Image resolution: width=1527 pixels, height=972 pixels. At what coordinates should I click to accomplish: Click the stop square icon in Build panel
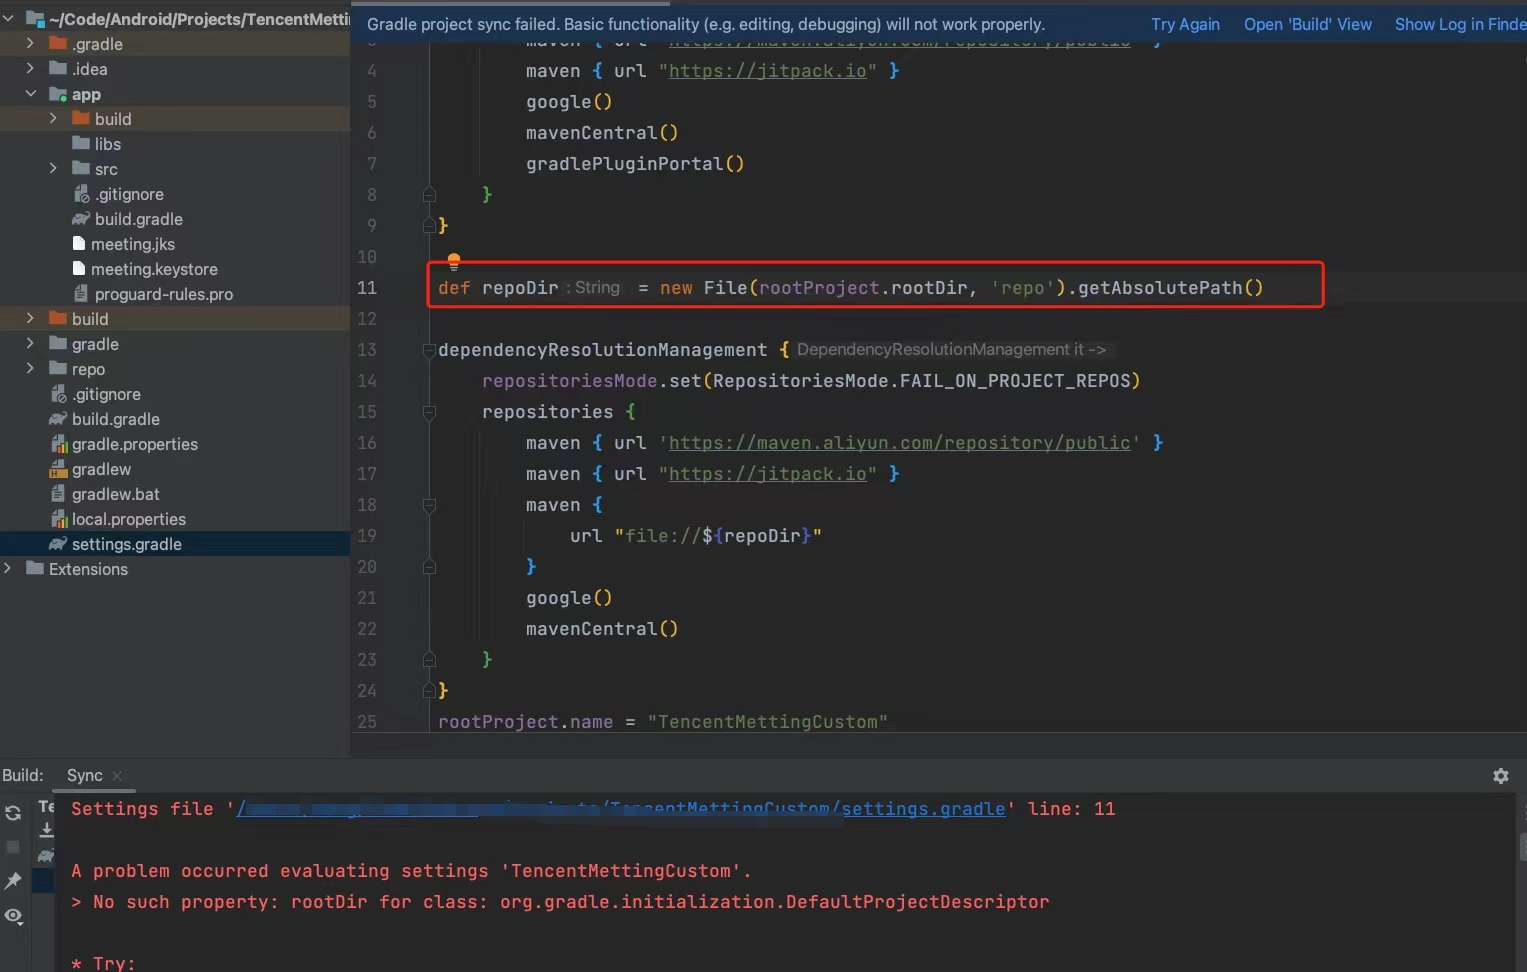pyautogui.click(x=13, y=847)
